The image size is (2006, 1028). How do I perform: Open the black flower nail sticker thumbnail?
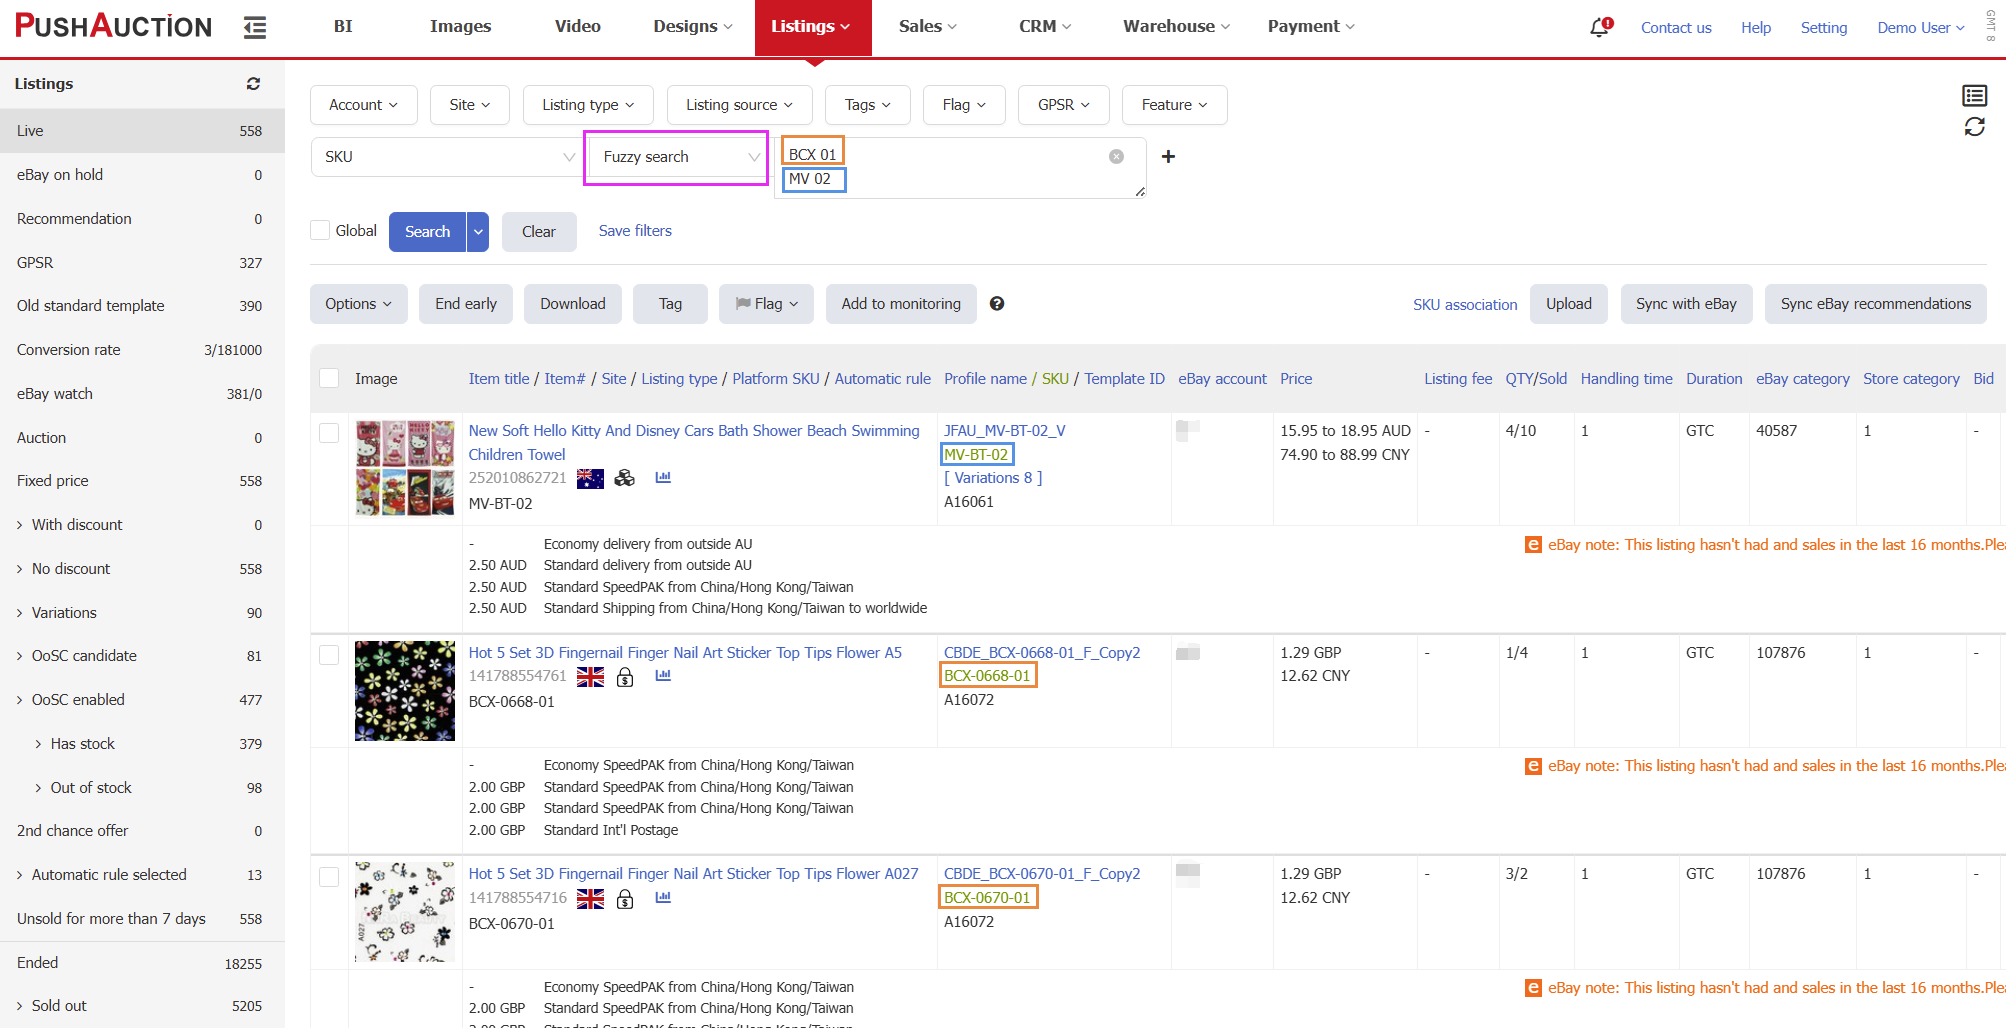[405, 691]
